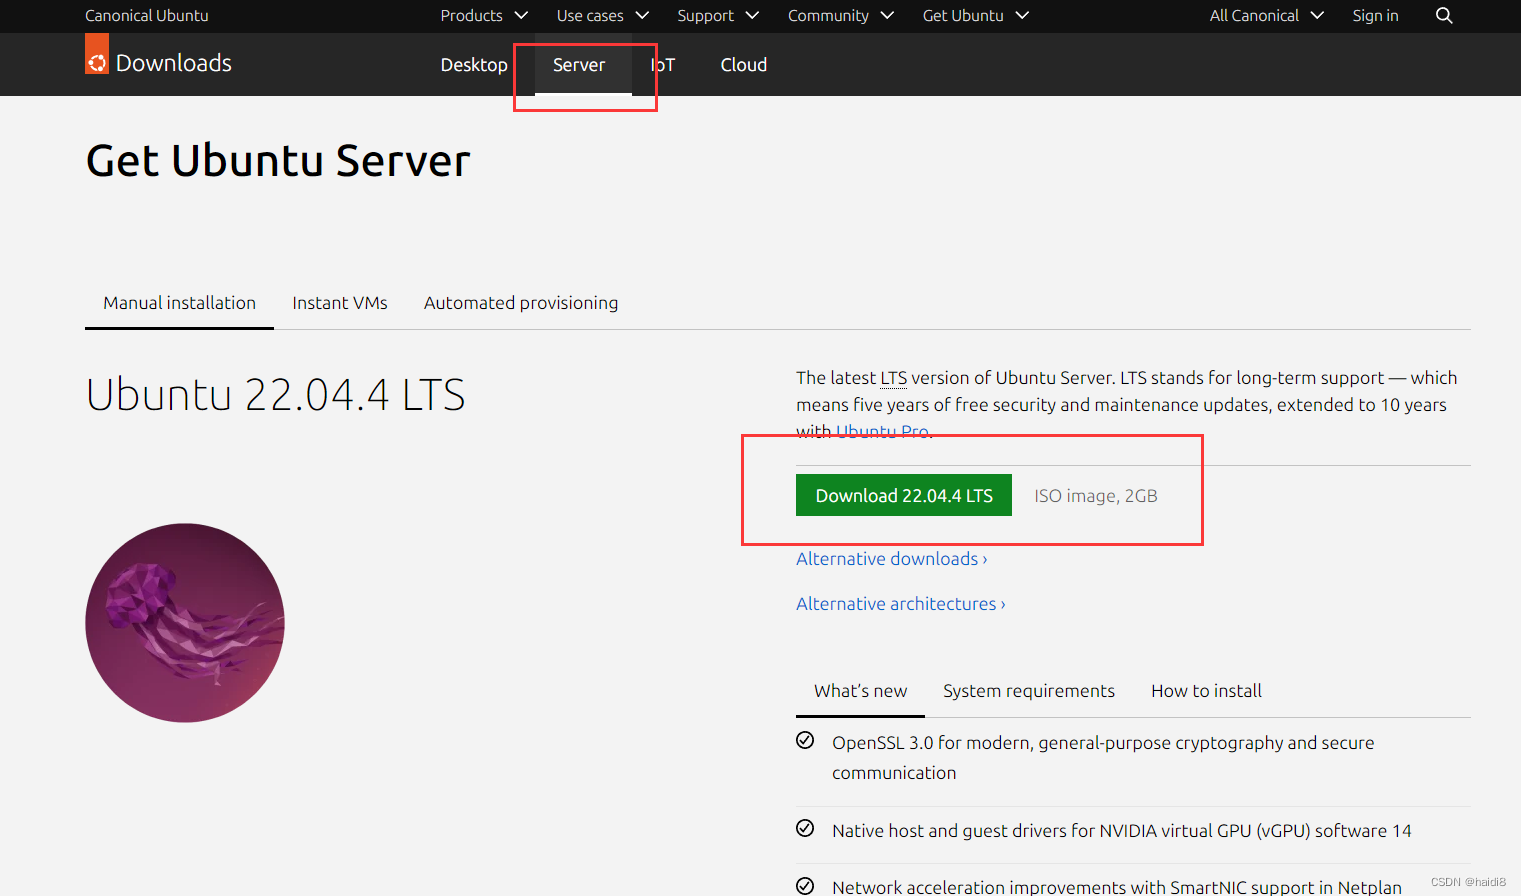This screenshot has height=896, width=1521.
Task: Open the Alternative architectures link
Action: coord(901,604)
